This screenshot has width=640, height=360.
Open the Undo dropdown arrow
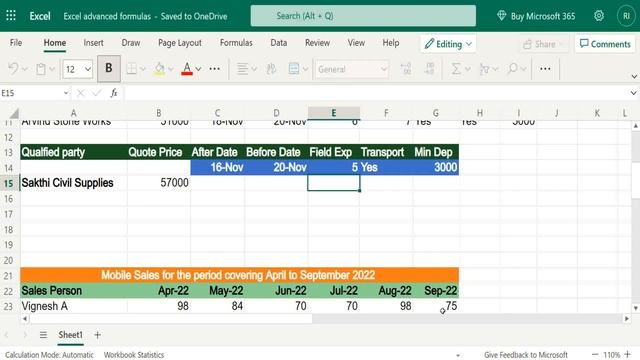click(24, 69)
